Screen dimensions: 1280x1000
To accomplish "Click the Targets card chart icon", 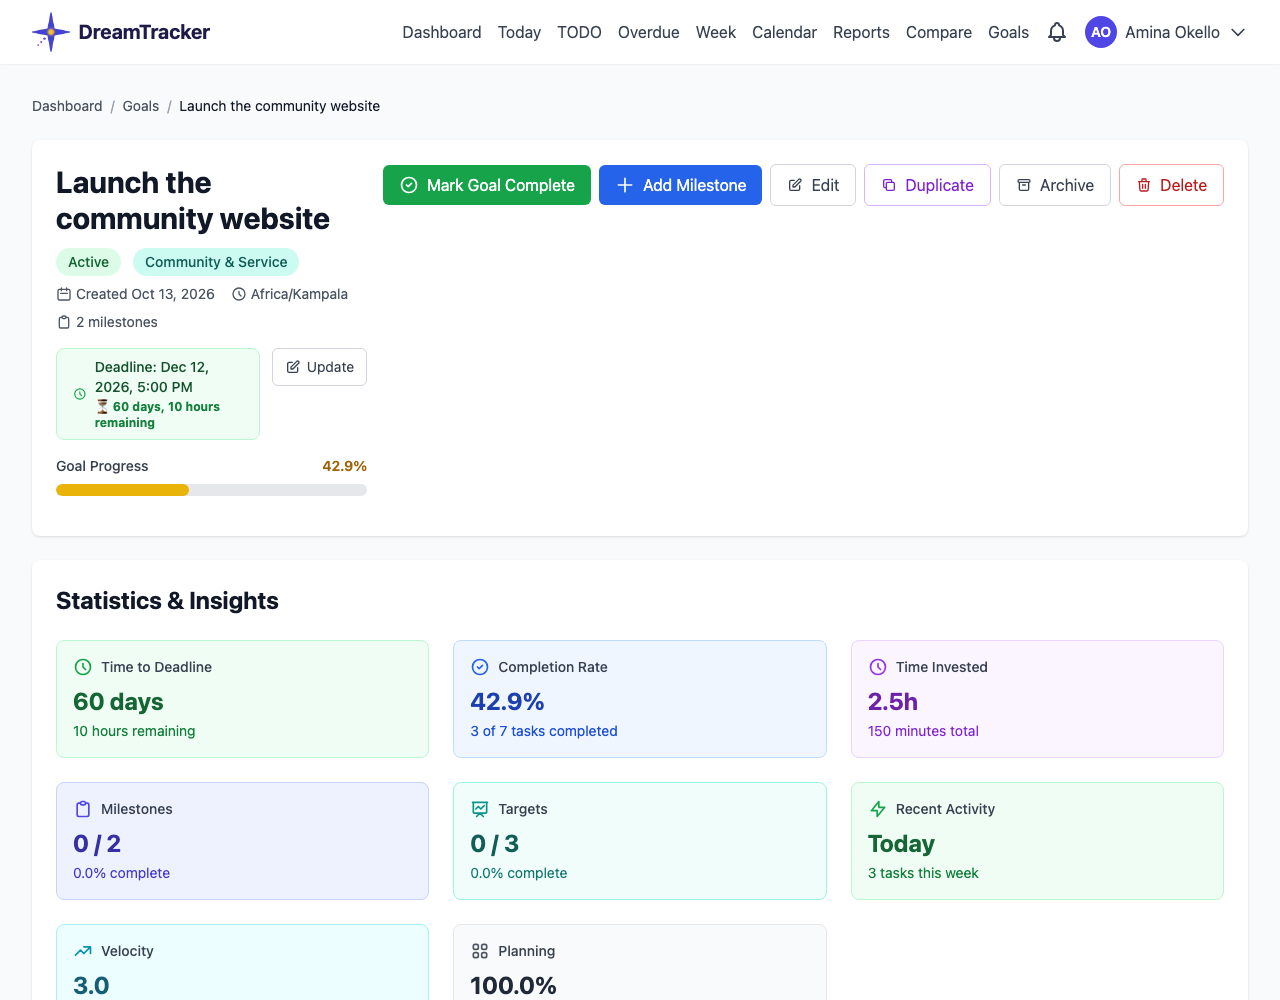I will click(x=480, y=809).
